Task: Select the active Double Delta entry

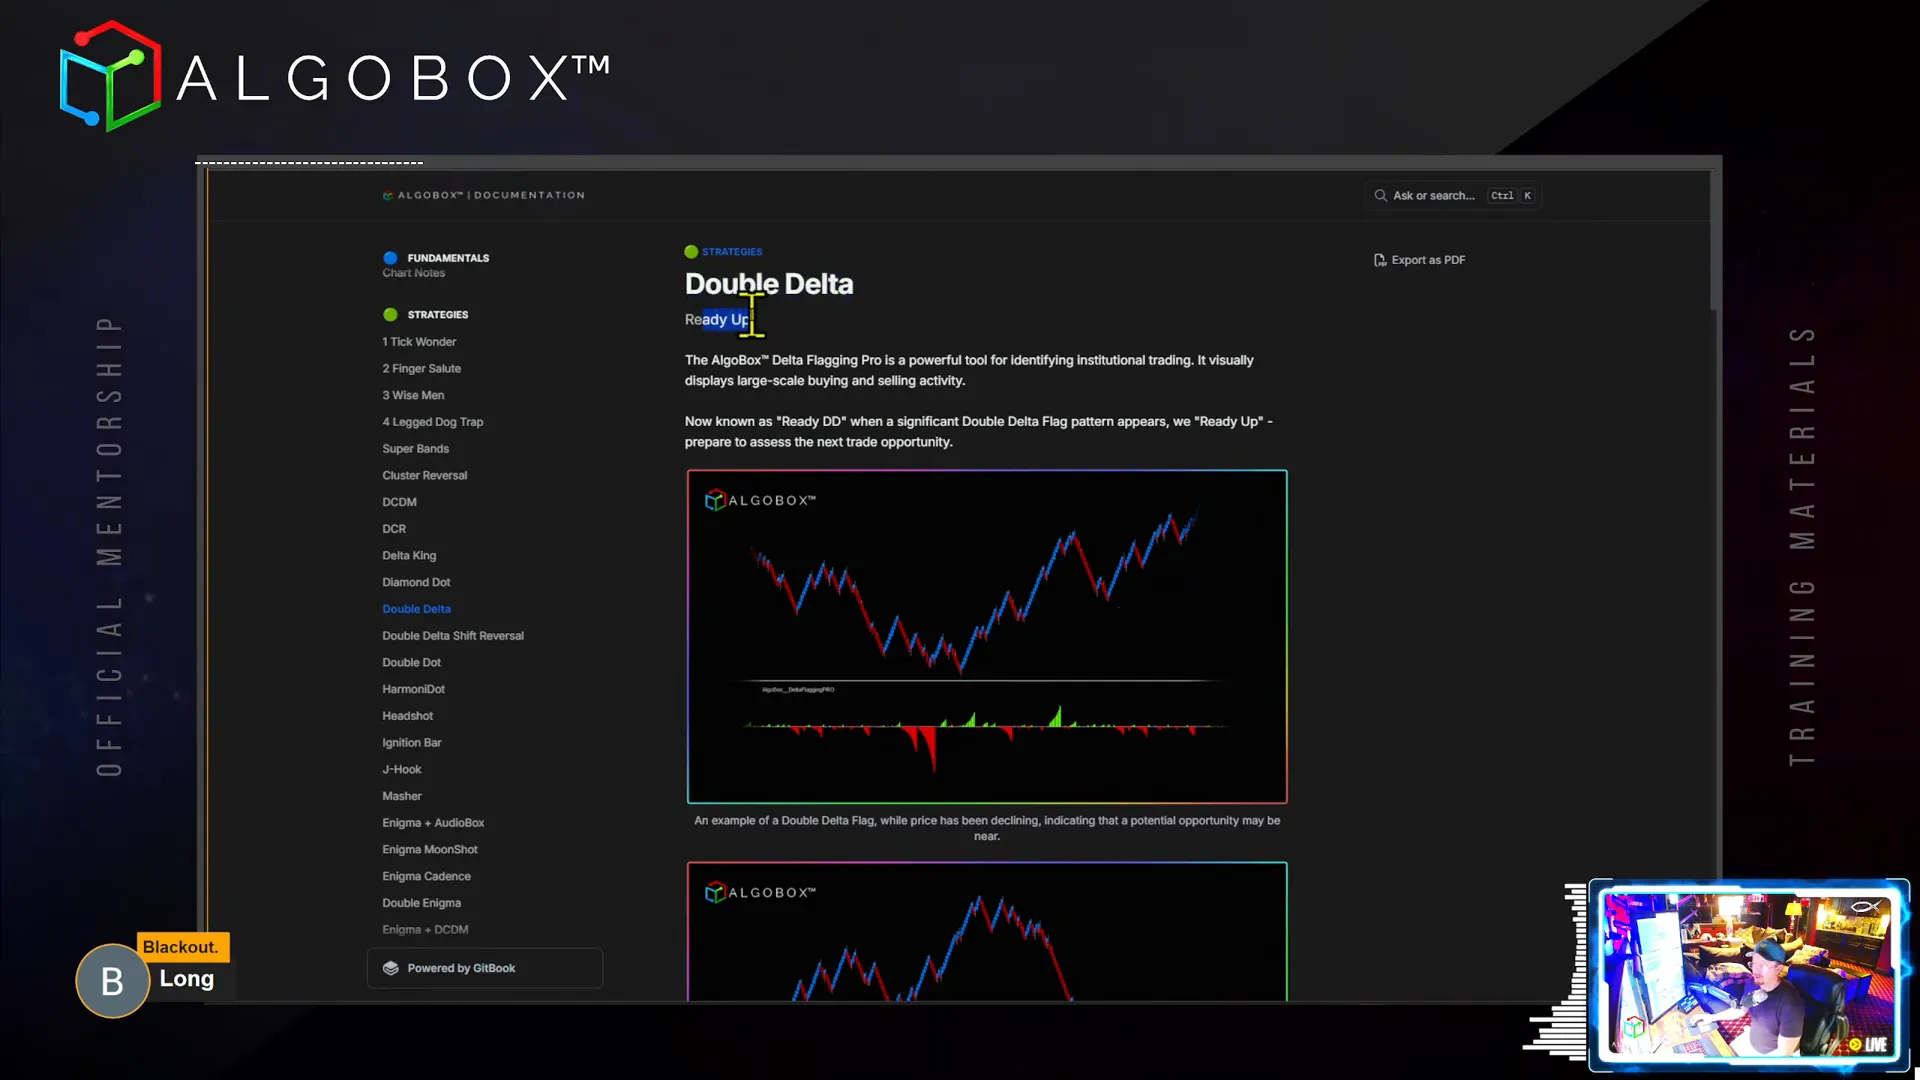Action: [416, 609]
